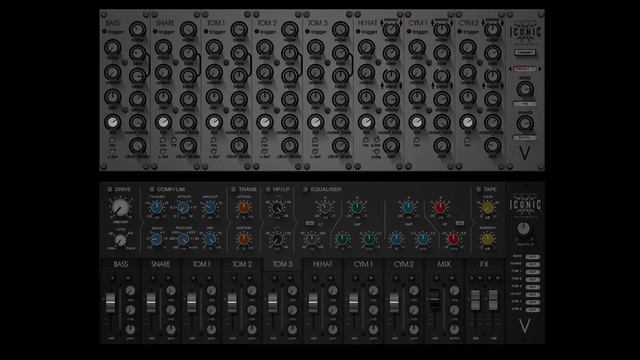Click the SNARE module white level knob

(163, 122)
